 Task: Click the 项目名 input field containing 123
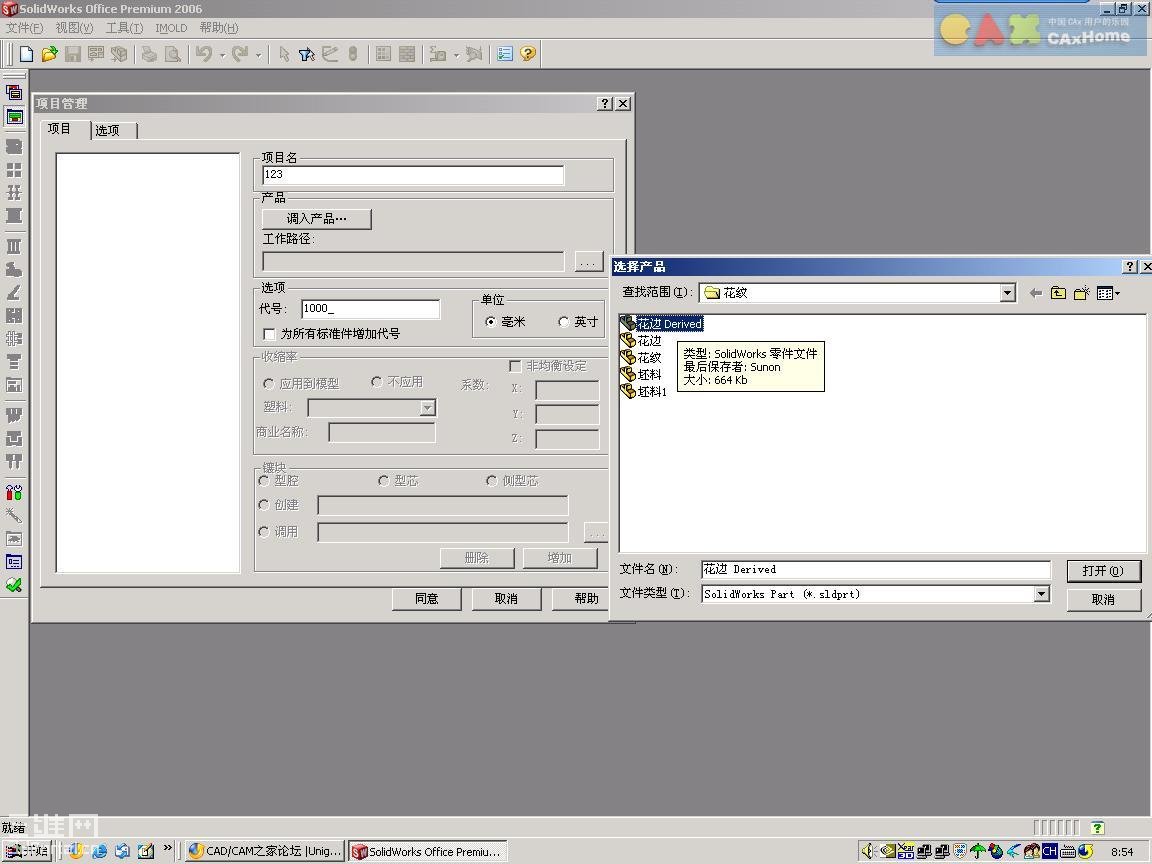pos(413,175)
